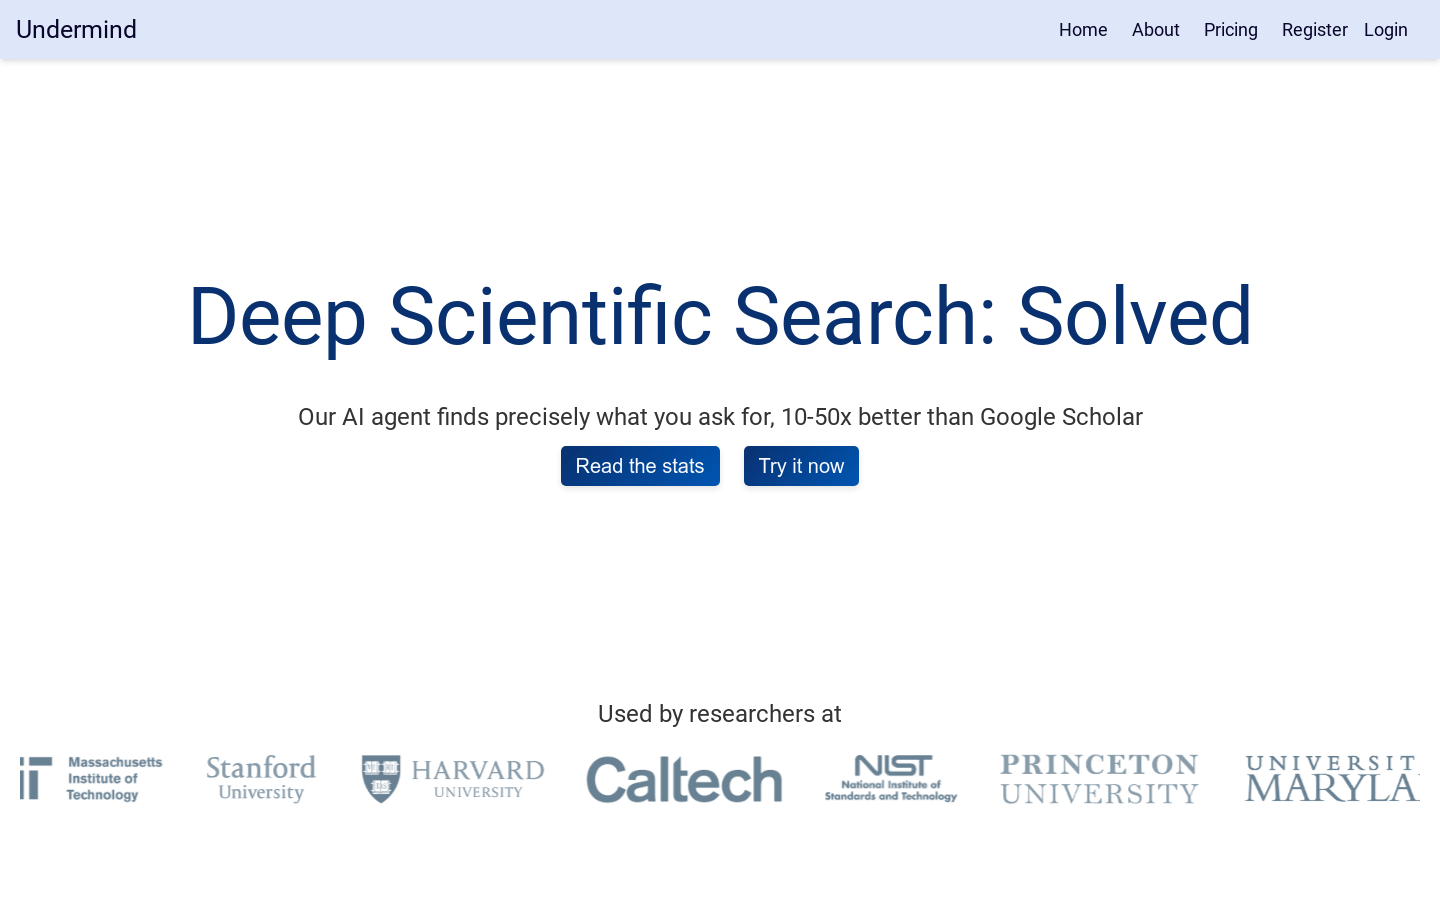Click the Read the stats button
The height and width of the screenshot is (900, 1440).
pyautogui.click(x=640, y=466)
